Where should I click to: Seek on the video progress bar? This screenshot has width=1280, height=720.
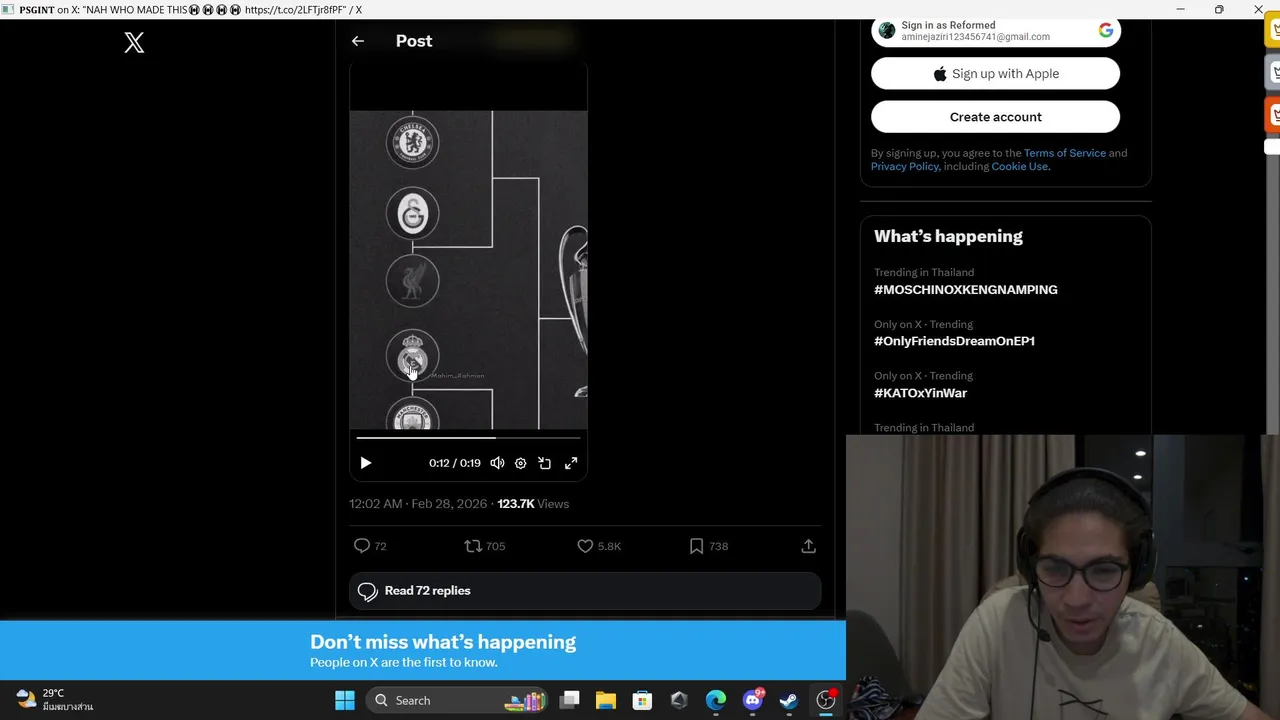pos(468,437)
